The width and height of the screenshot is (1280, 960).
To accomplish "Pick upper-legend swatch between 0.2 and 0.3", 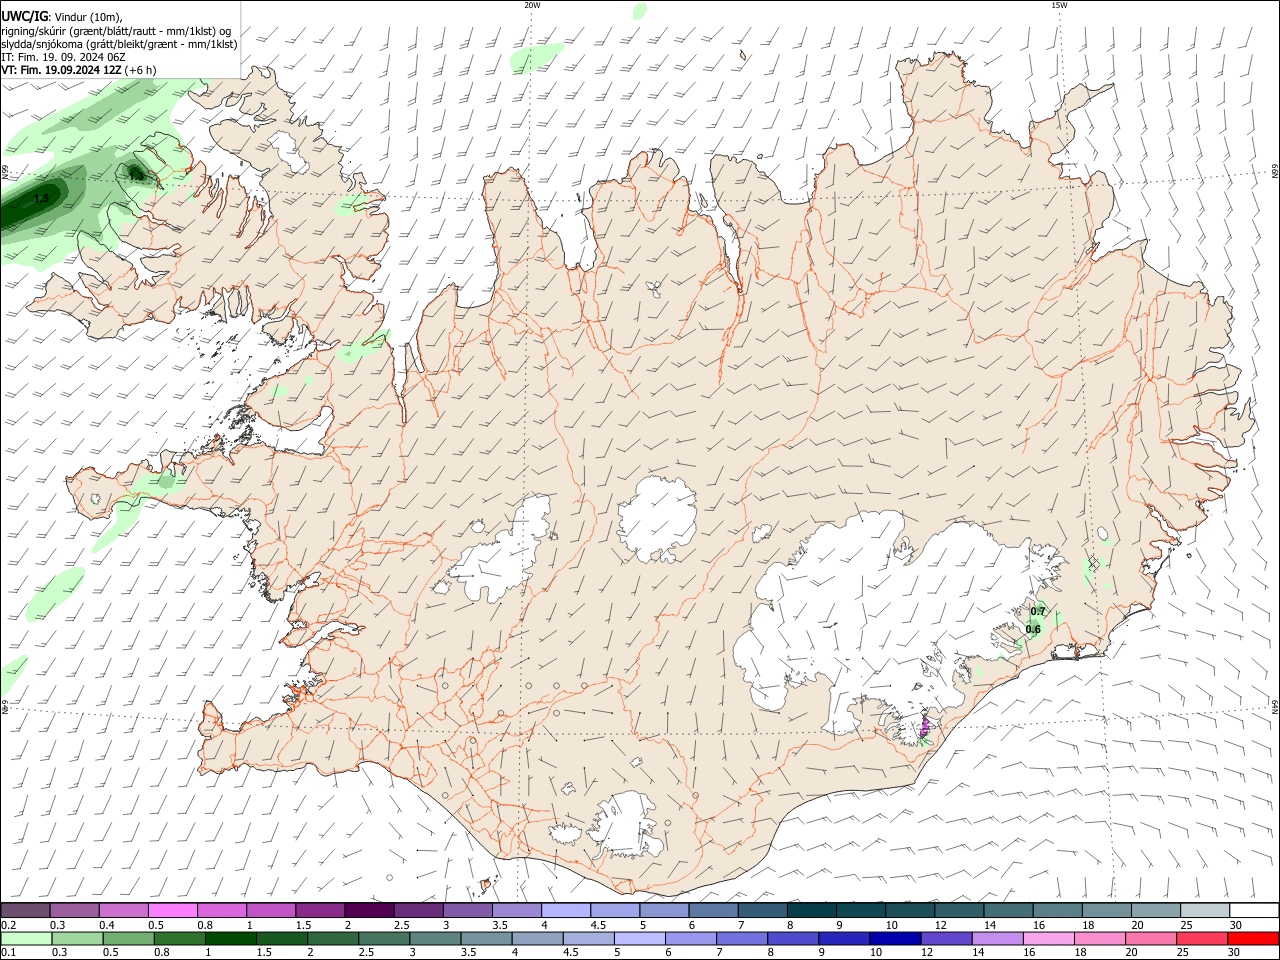I will 25,910.
